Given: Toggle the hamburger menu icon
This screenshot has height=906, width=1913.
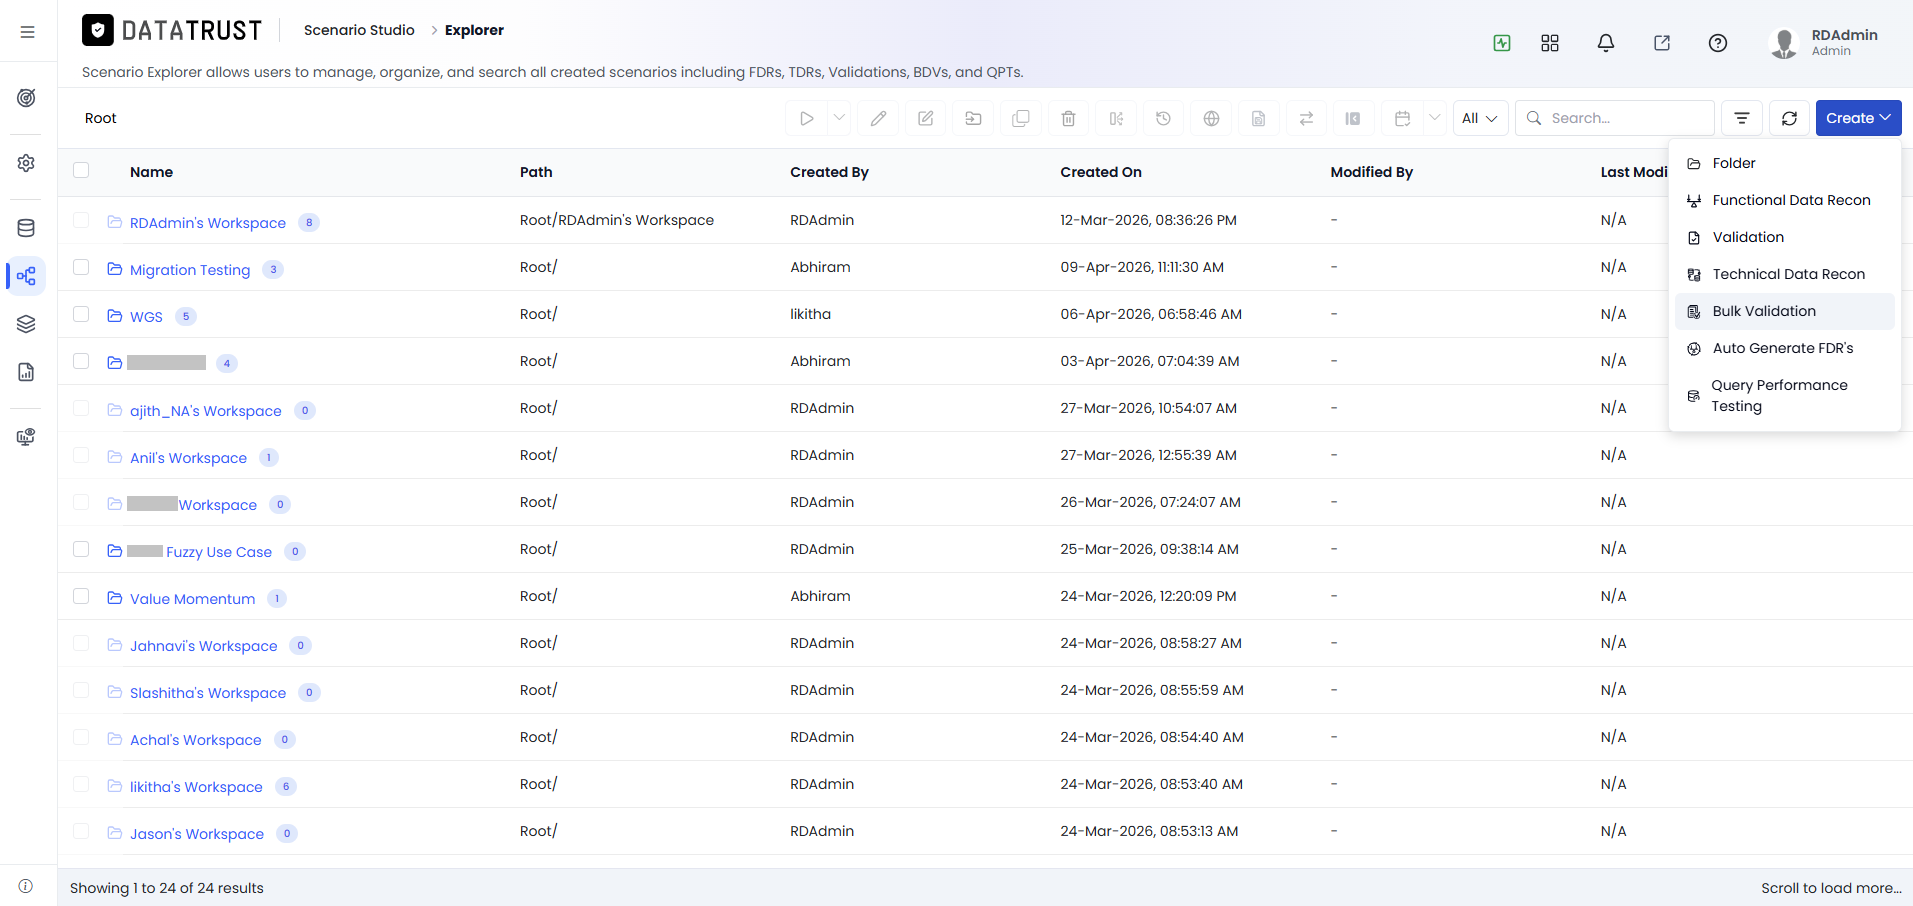Looking at the screenshot, I should coord(27,32).
